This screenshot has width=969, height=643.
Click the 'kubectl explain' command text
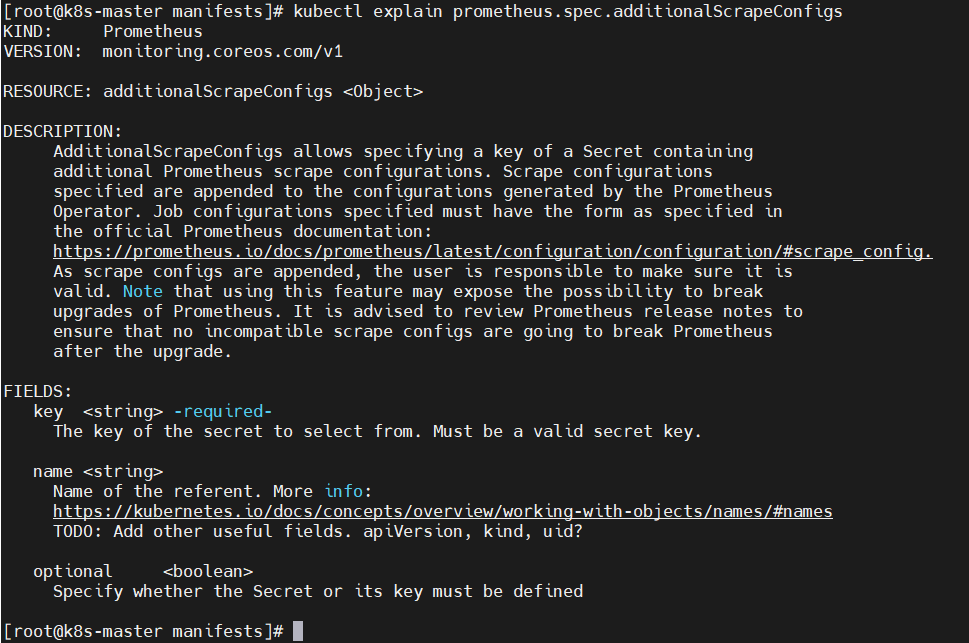(368, 12)
